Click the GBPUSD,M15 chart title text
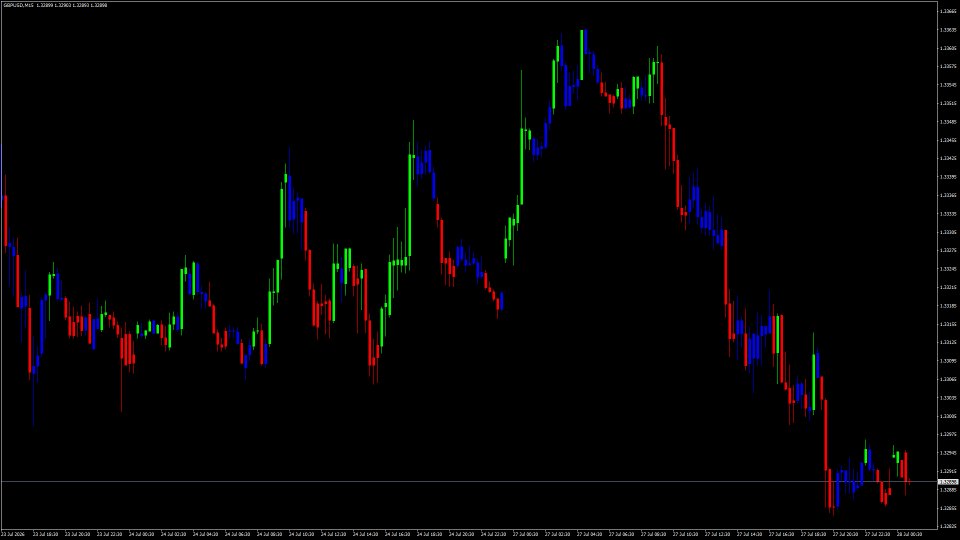 click(x=18, y=5)
